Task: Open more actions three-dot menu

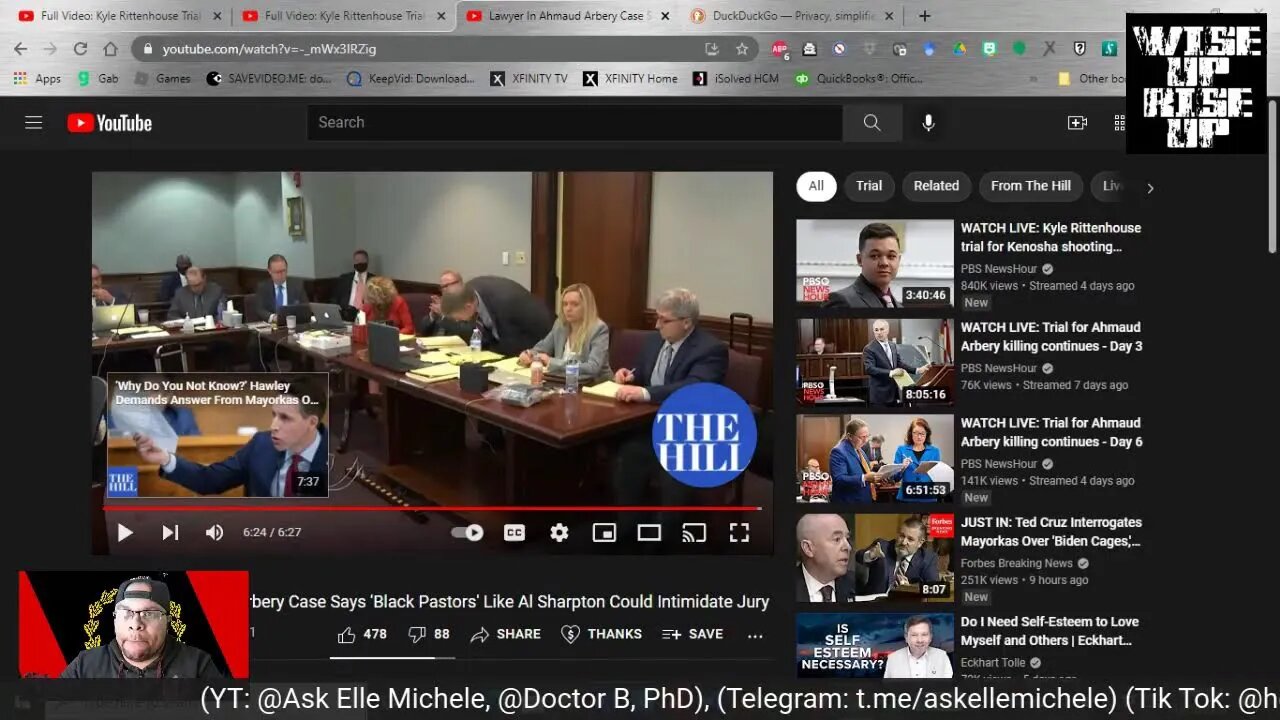Action: (x=755, y=634)
